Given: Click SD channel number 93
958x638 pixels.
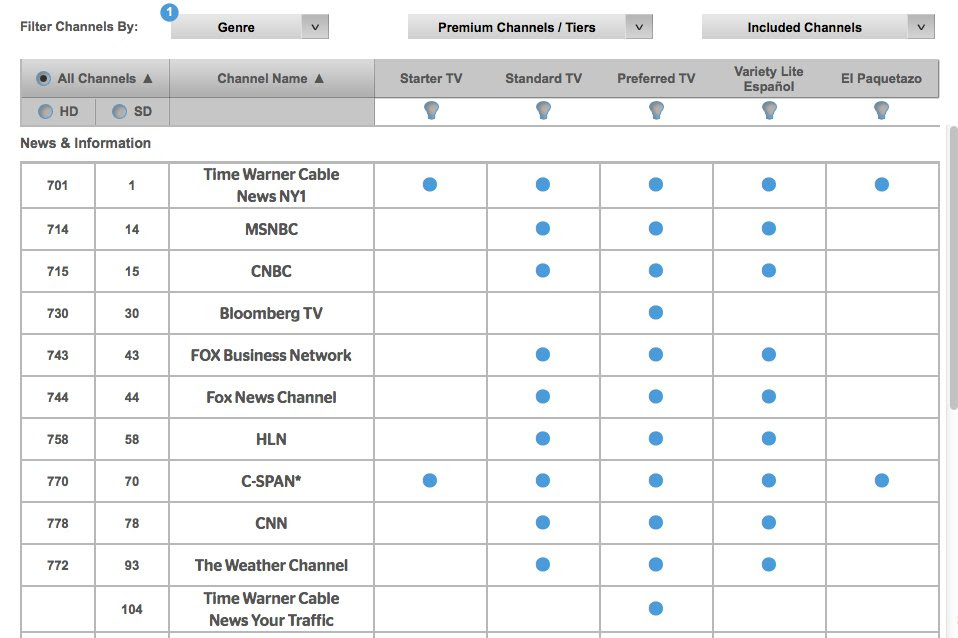Looking at the screenshot, I should [x=132, y=565].
